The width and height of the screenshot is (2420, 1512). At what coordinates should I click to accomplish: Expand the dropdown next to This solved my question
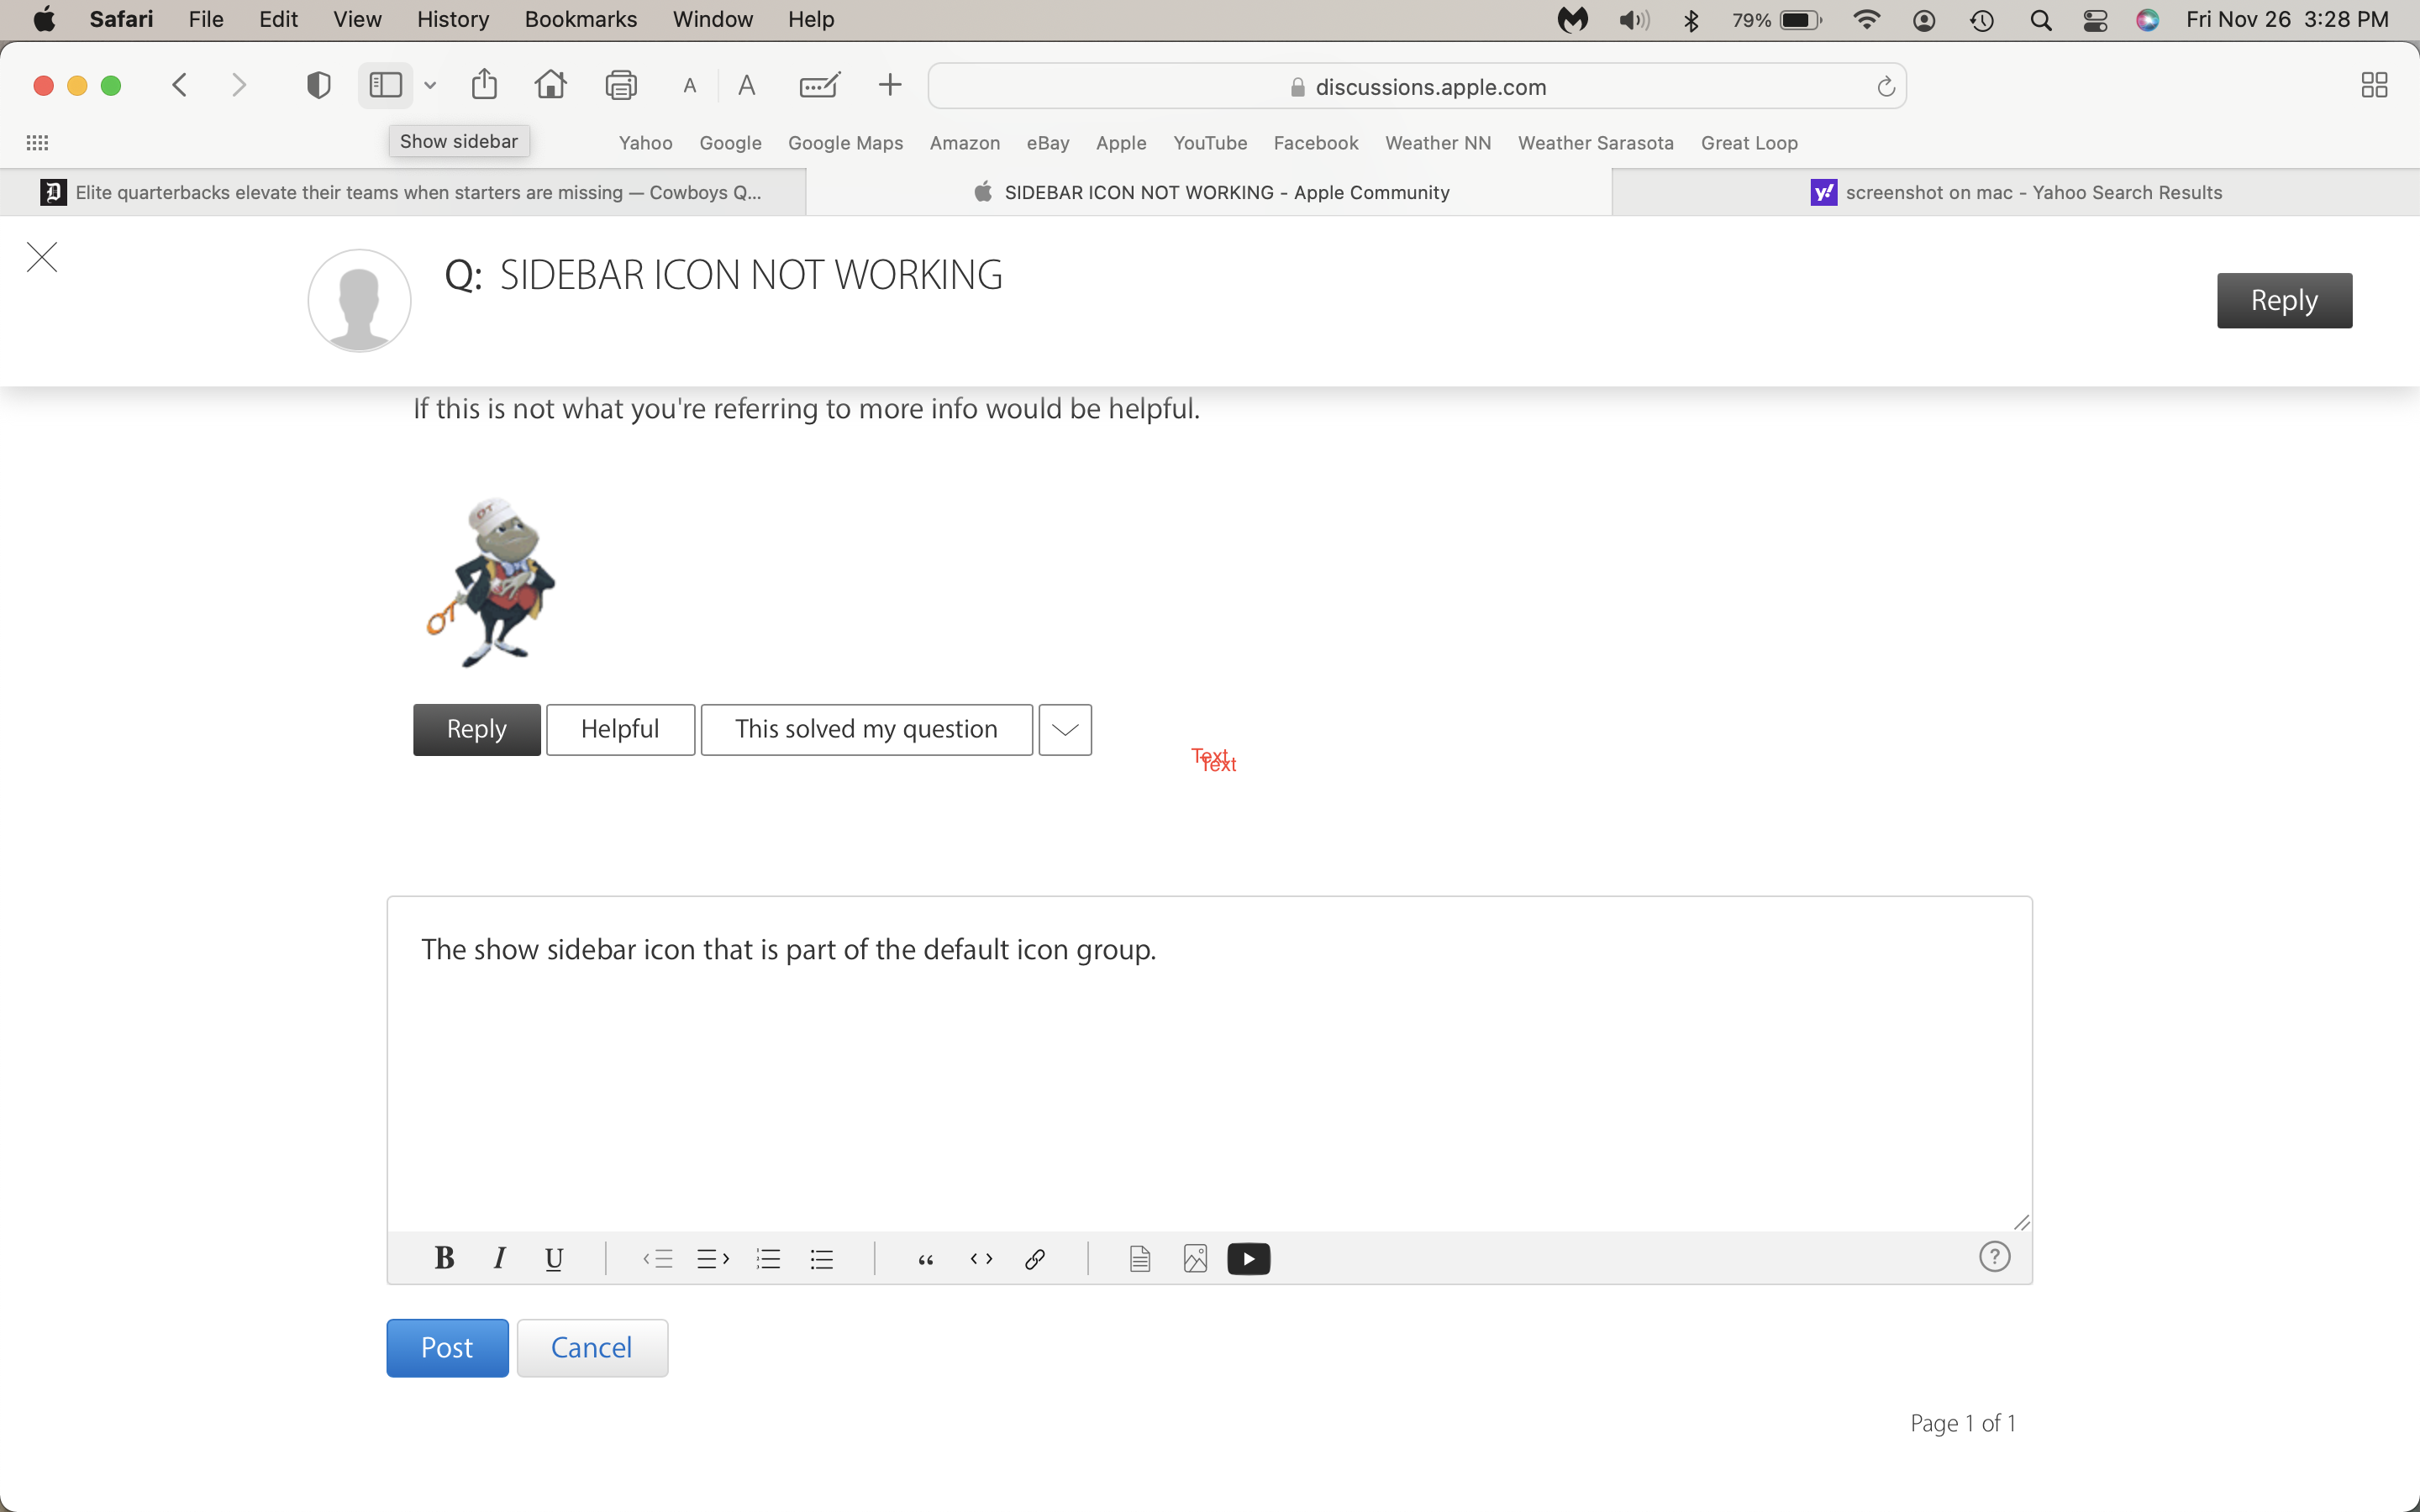1064,730
